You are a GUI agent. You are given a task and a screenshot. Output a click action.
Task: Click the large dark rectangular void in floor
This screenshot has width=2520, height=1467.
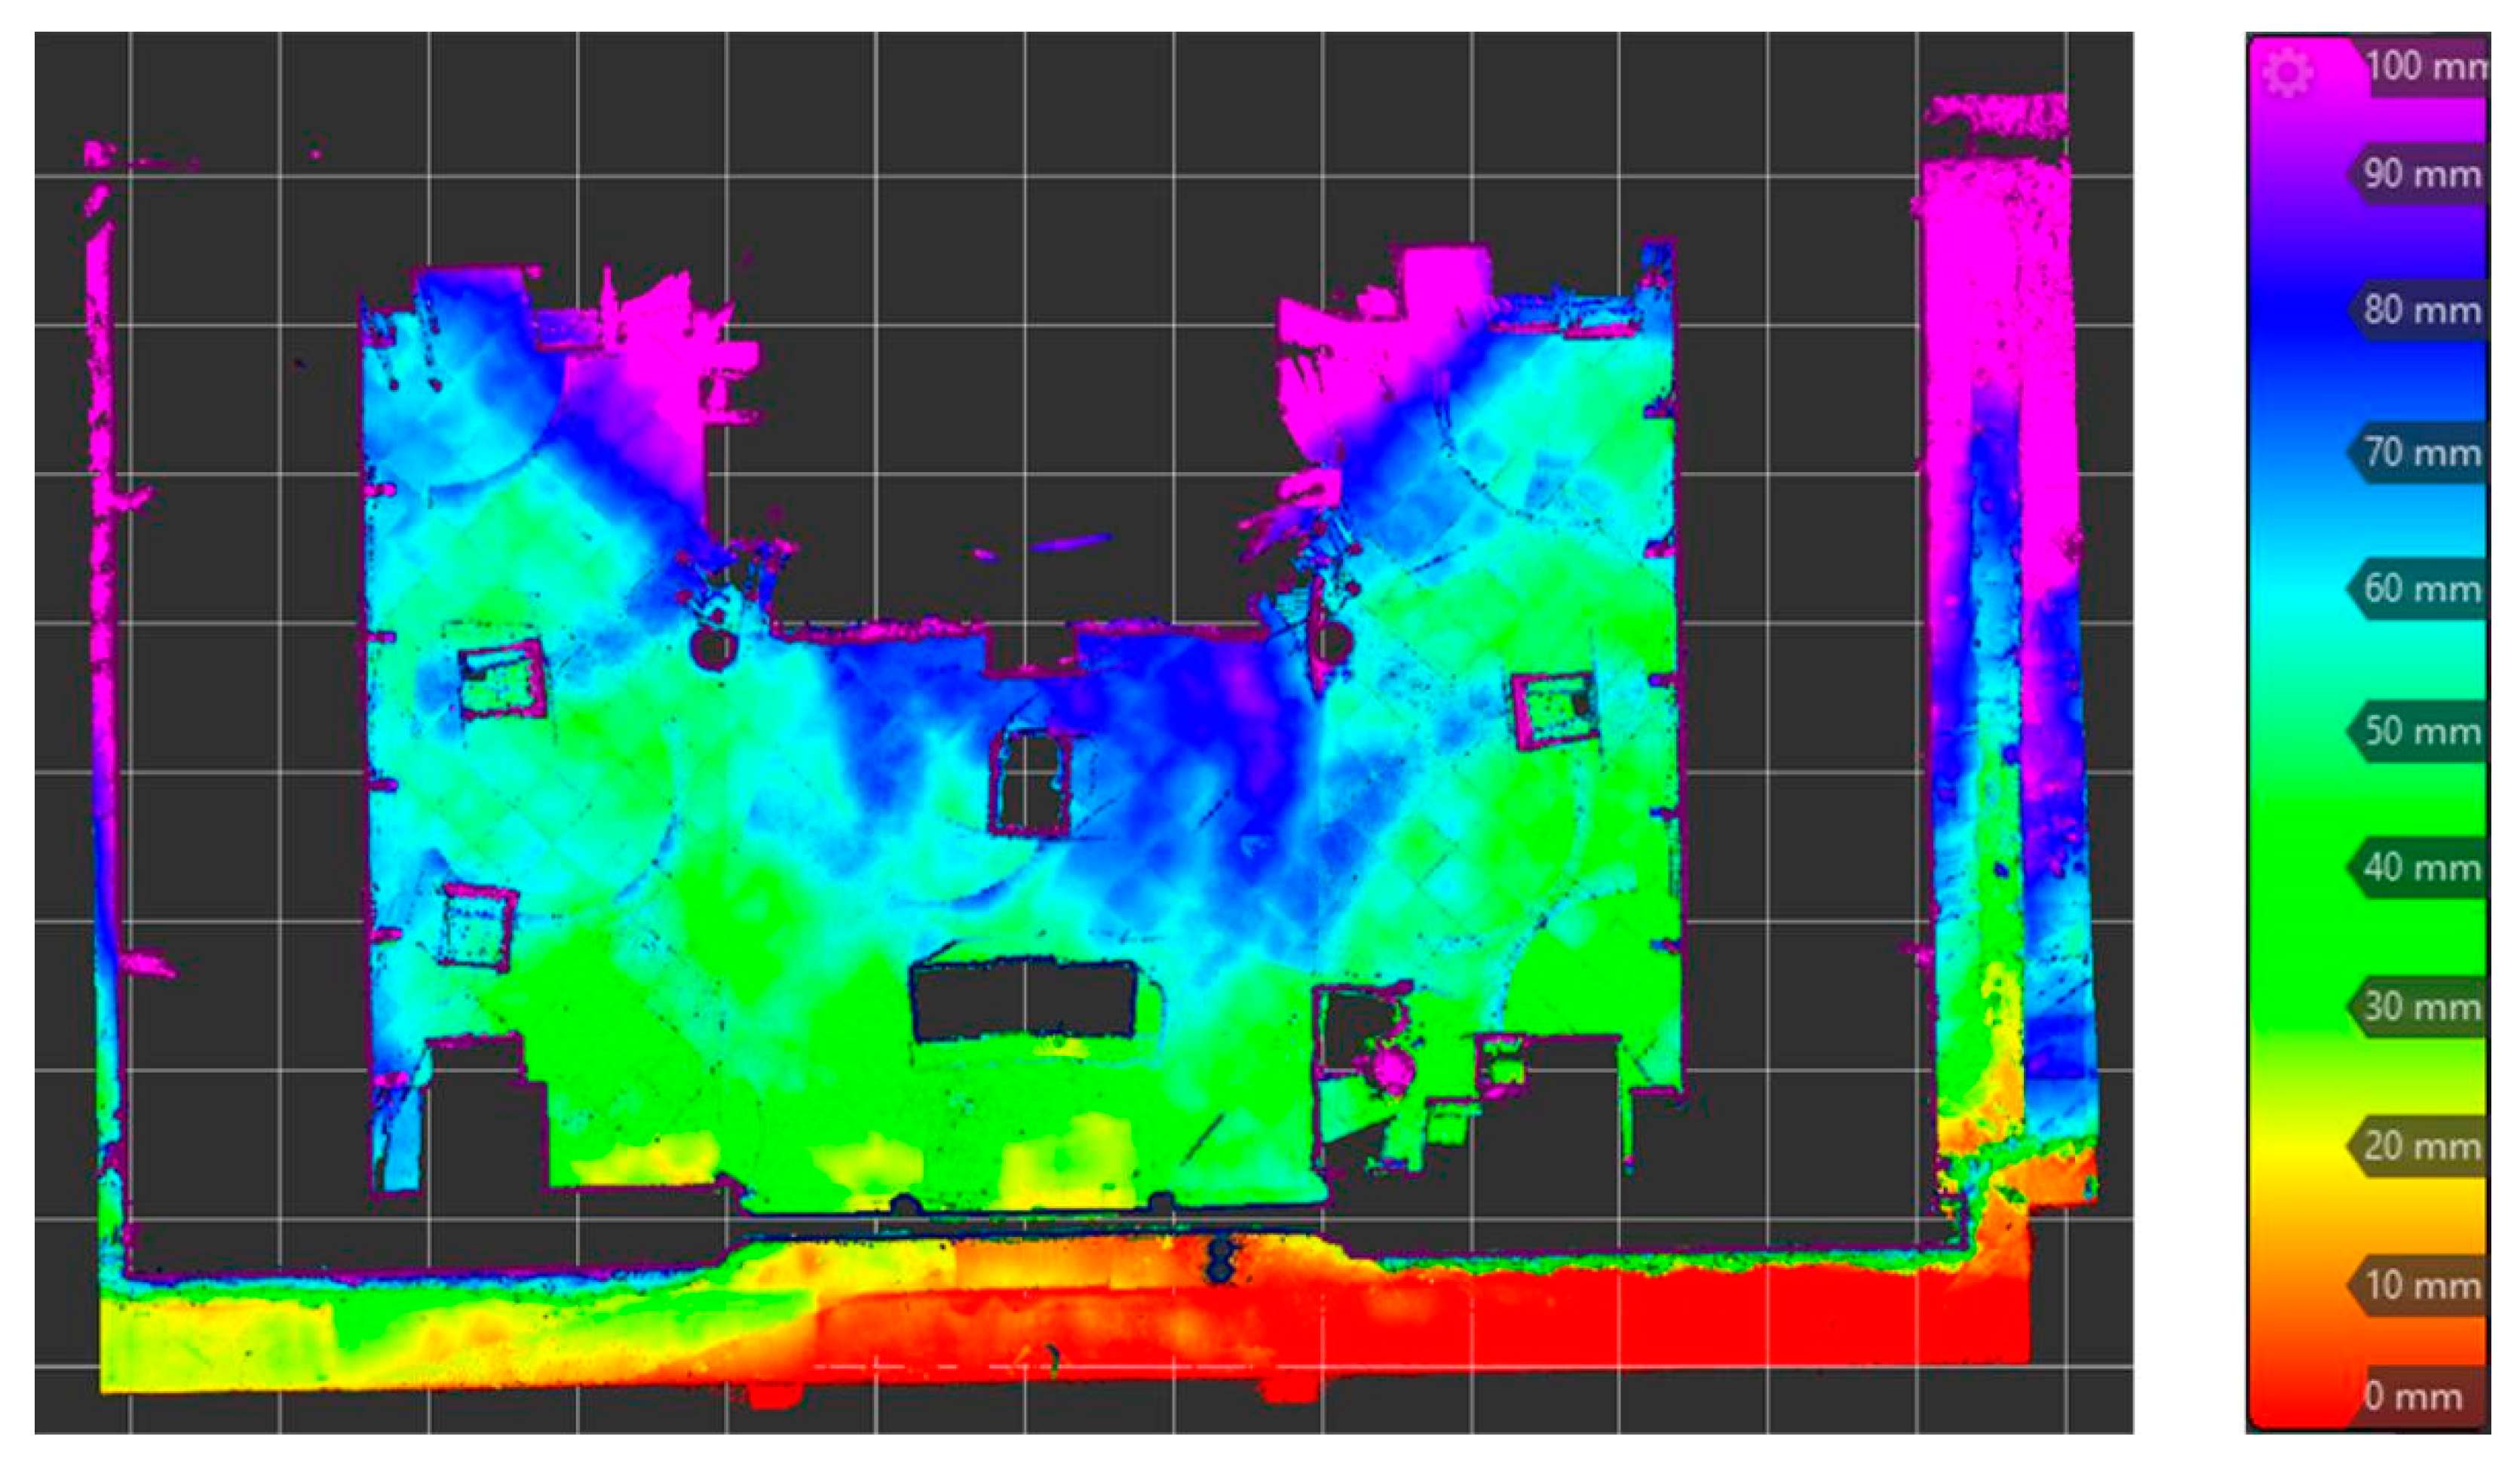(x=1024, y=999)
